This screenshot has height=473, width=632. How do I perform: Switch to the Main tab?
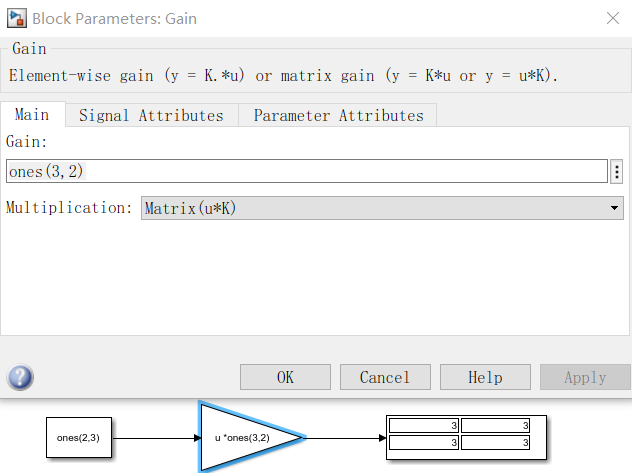[32, 115]
